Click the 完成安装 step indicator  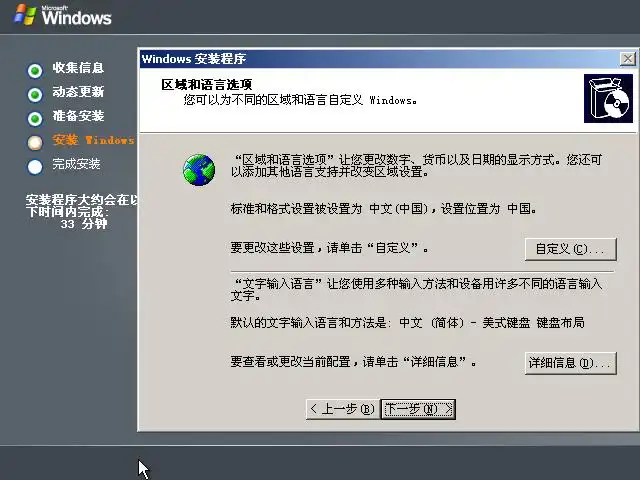pos(35,167)
